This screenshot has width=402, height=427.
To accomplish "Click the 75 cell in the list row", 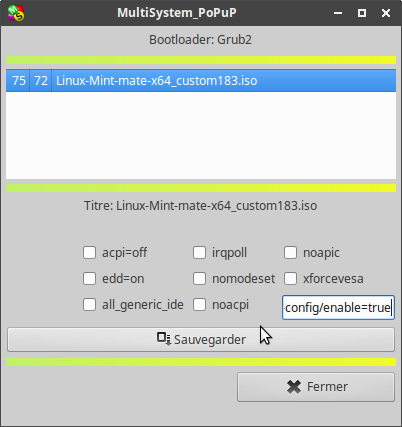I will (19, 81).
